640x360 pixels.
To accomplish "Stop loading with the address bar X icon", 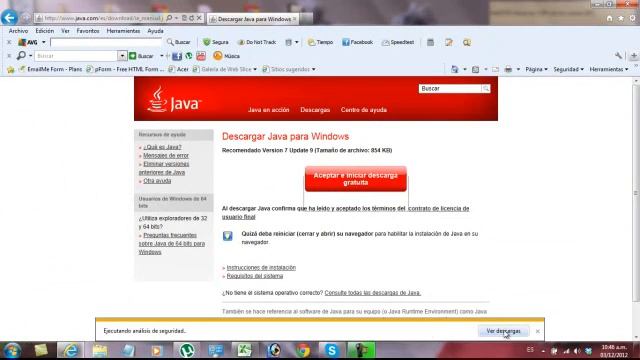I will [x=199, y=18].
